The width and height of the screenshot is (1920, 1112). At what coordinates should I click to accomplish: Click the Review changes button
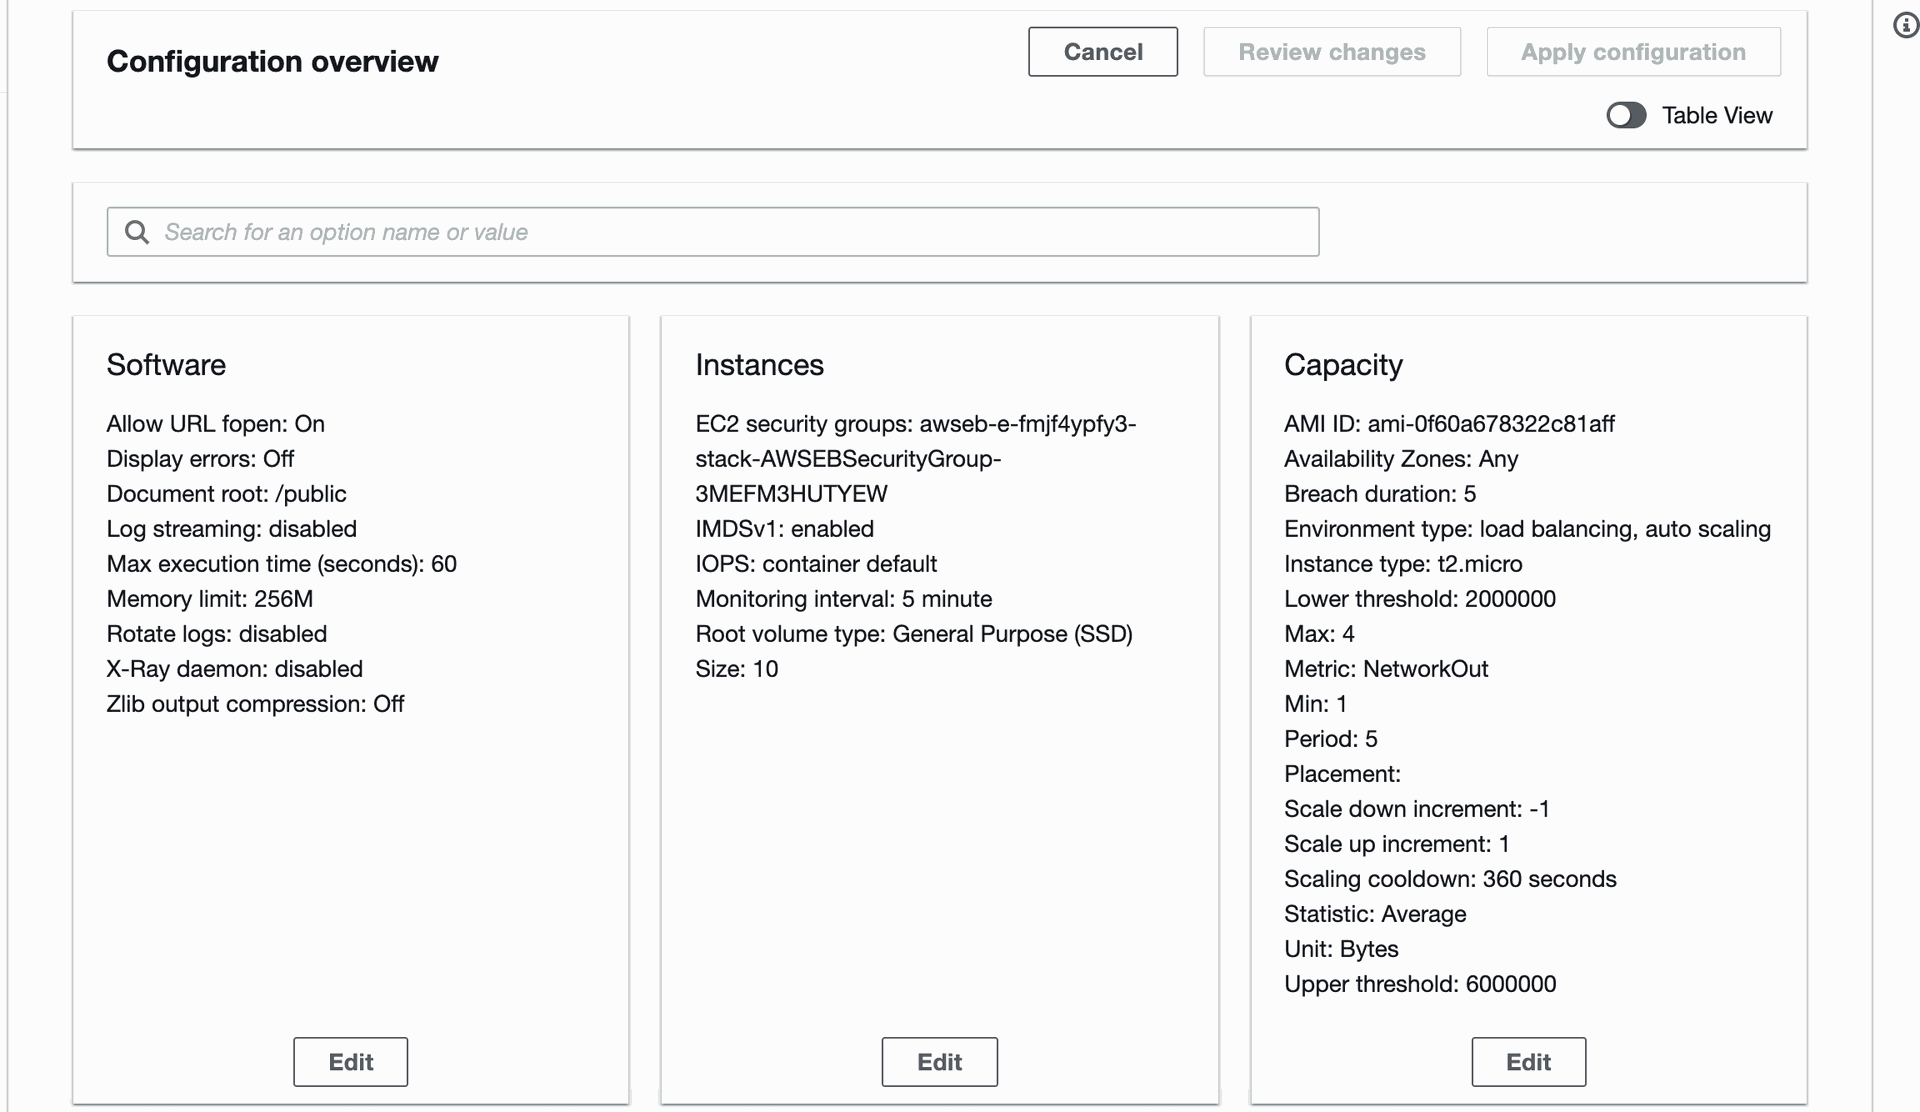pyautogui.click(x=1332, y=52)
